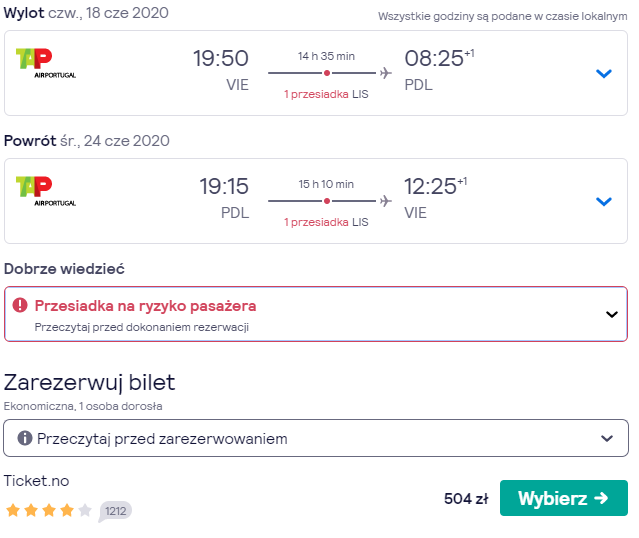The image size is (639, 538).
Task: Click the airplane icon on the outbound route line
Action: [386, 73]
